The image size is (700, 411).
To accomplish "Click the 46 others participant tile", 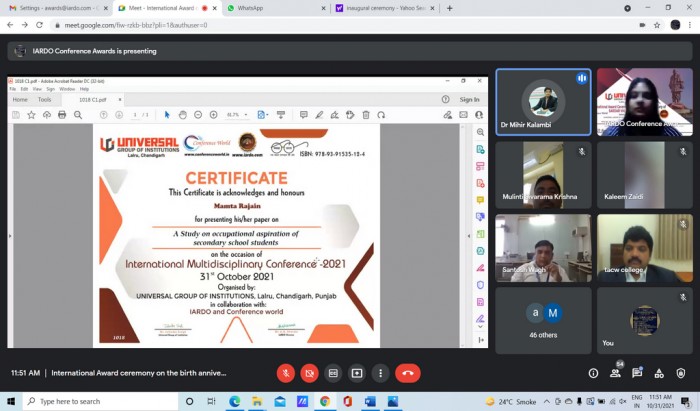I will 543,320.
